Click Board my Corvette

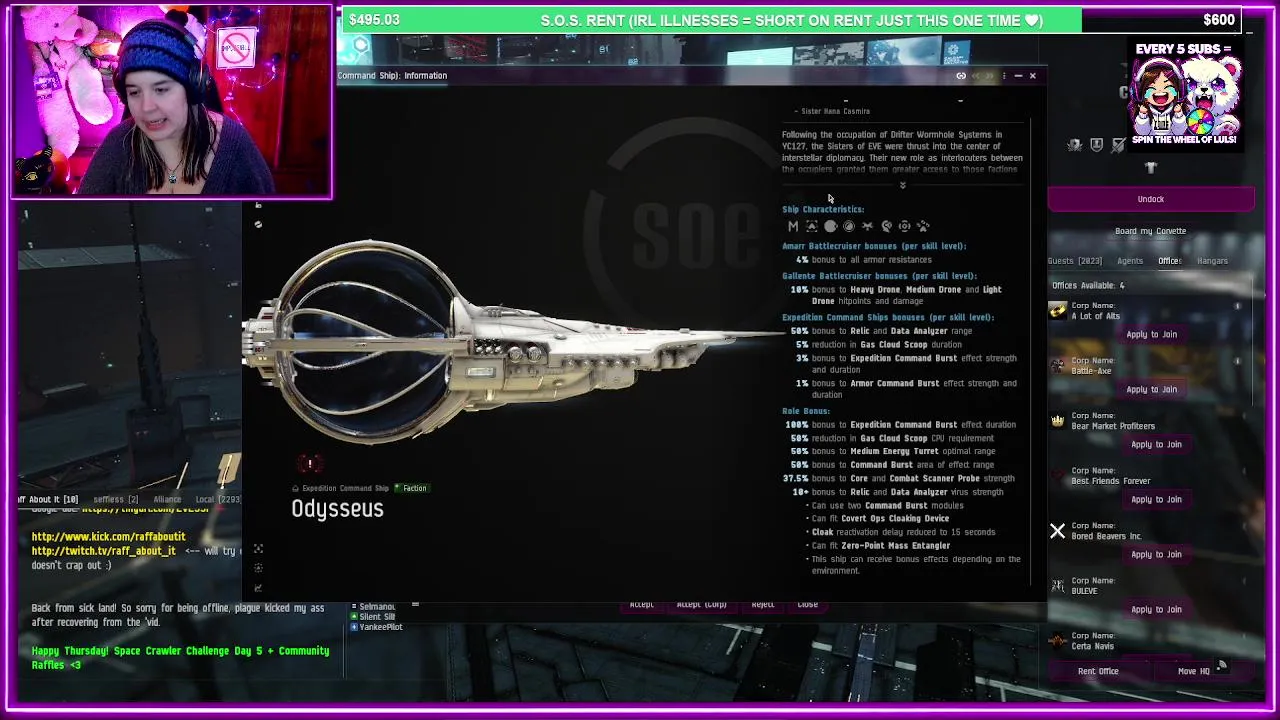1151,231
